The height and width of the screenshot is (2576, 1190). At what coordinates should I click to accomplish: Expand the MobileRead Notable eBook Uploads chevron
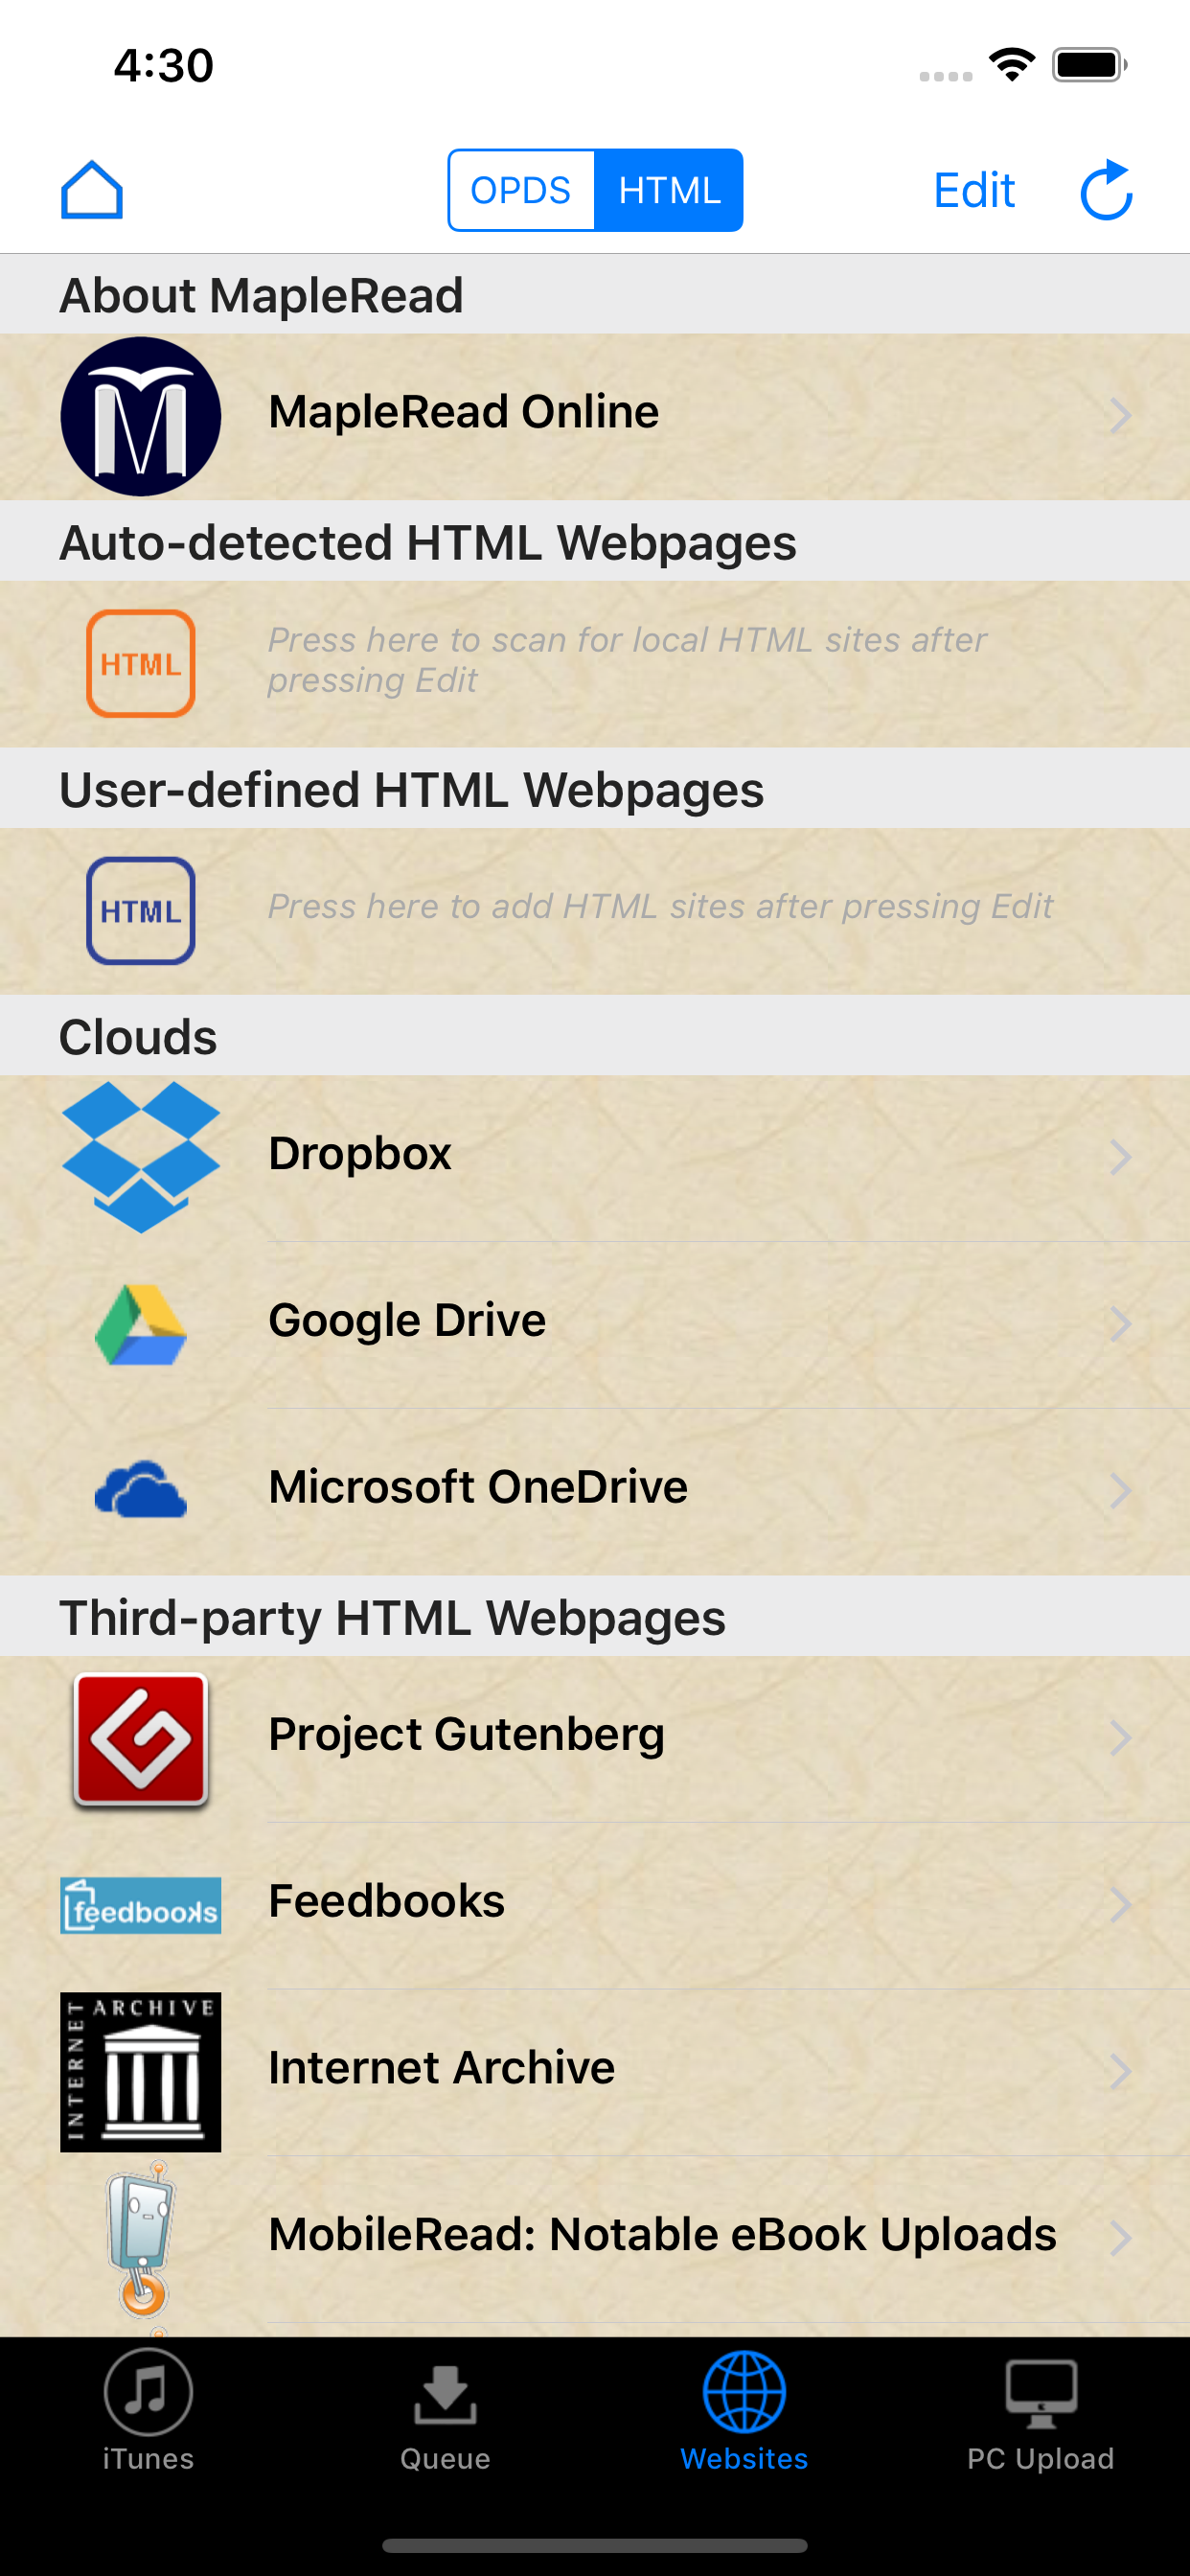tap(1120, 2238)
